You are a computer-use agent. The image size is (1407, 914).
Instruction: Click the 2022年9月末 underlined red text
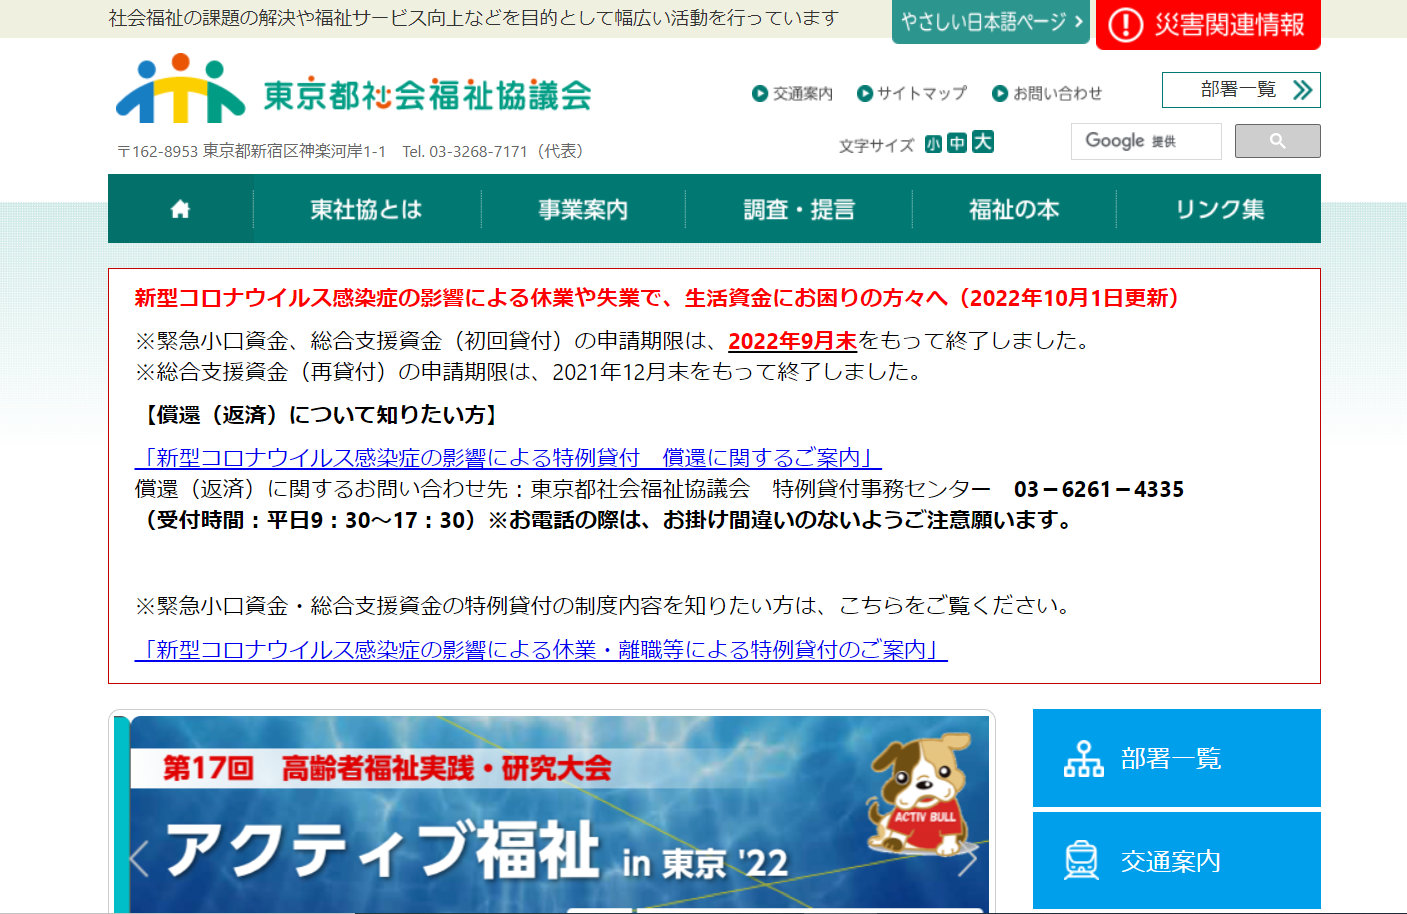point(792,341)
